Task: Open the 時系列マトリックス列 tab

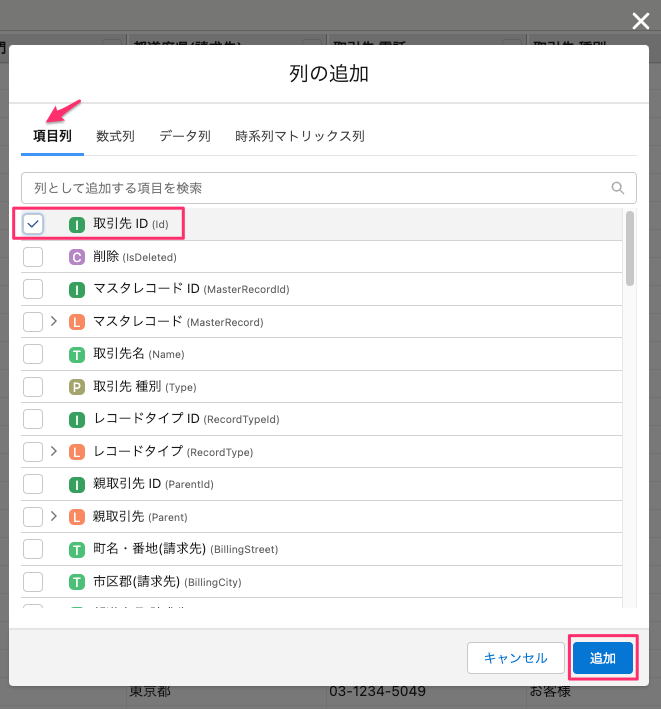Action: point(300,136)
